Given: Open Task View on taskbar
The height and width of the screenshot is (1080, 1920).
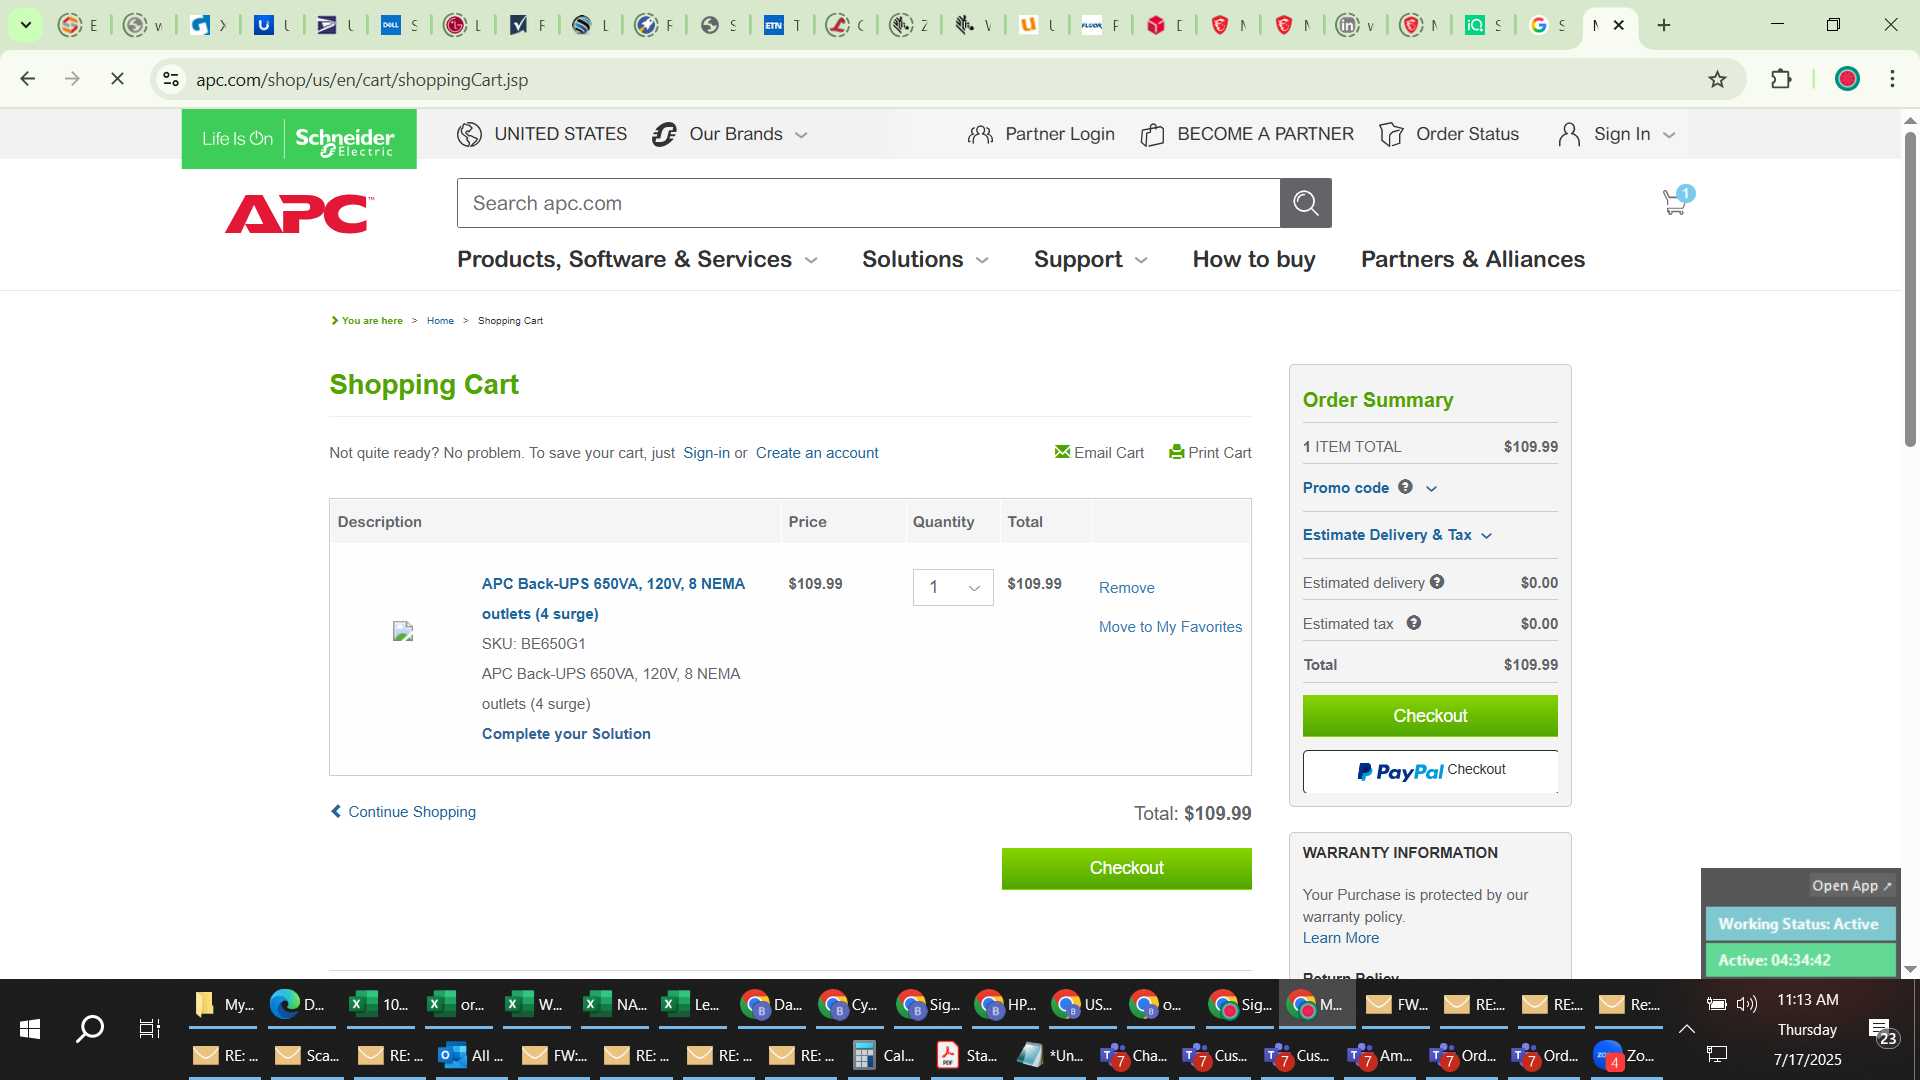Looking at the screenshot, I should (x=150, y=1029).
